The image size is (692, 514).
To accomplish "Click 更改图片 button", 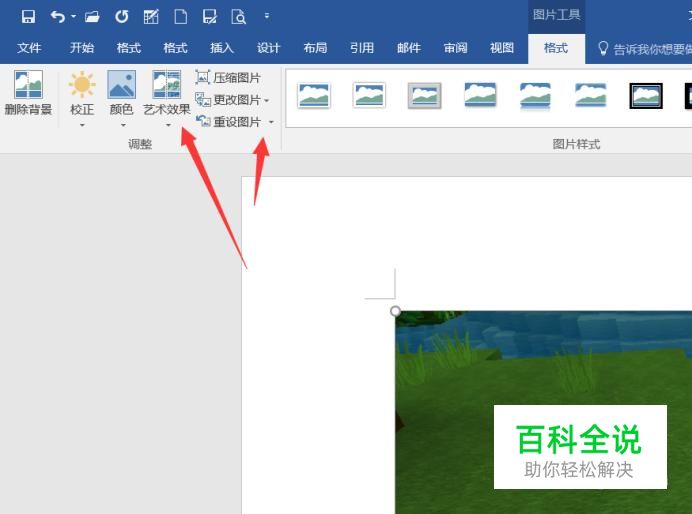I will click(x=228, y=100).
